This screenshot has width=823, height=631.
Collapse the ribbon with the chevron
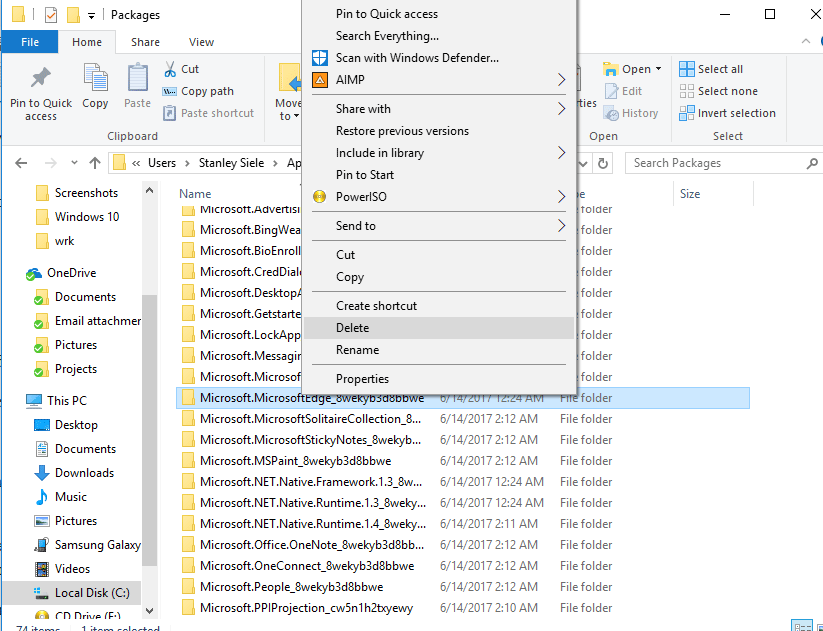pos(806,41)
